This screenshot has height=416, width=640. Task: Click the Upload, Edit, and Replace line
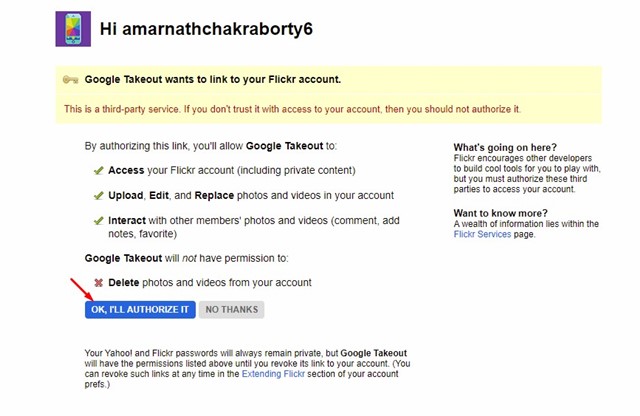click(251, 196)
